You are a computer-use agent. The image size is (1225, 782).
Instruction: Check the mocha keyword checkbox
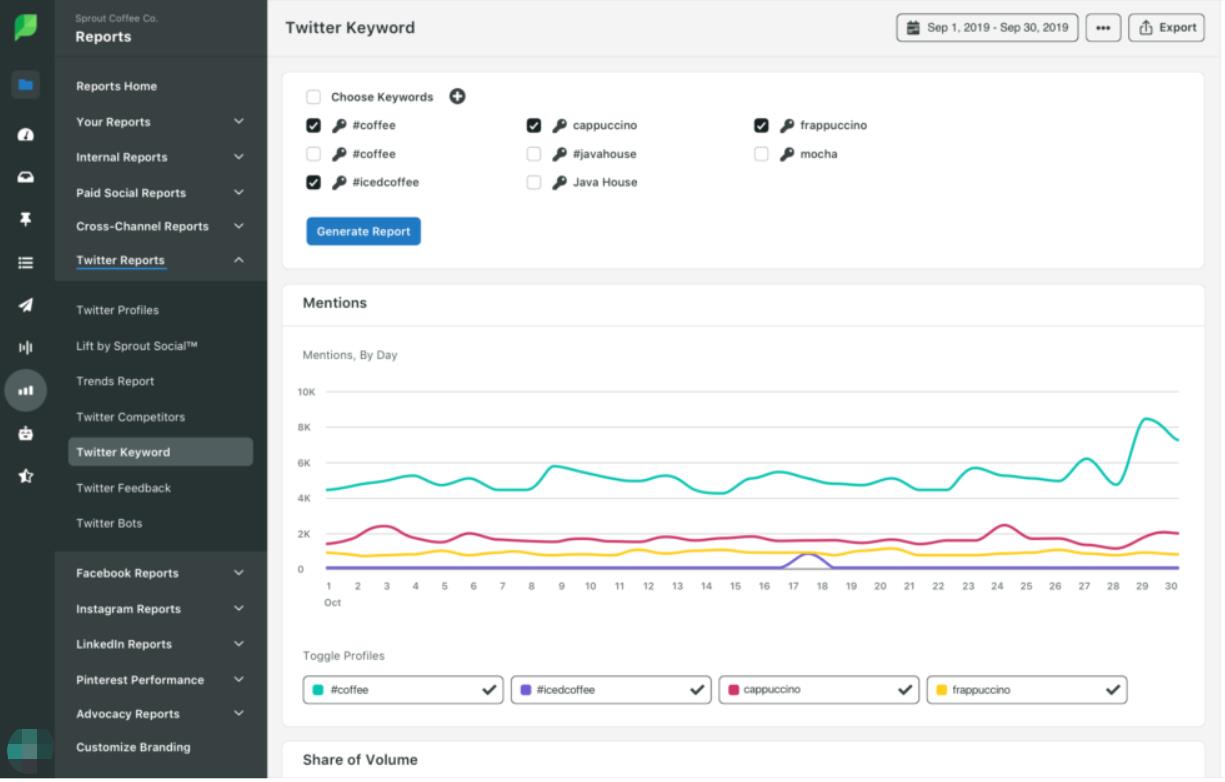(761, 154)
